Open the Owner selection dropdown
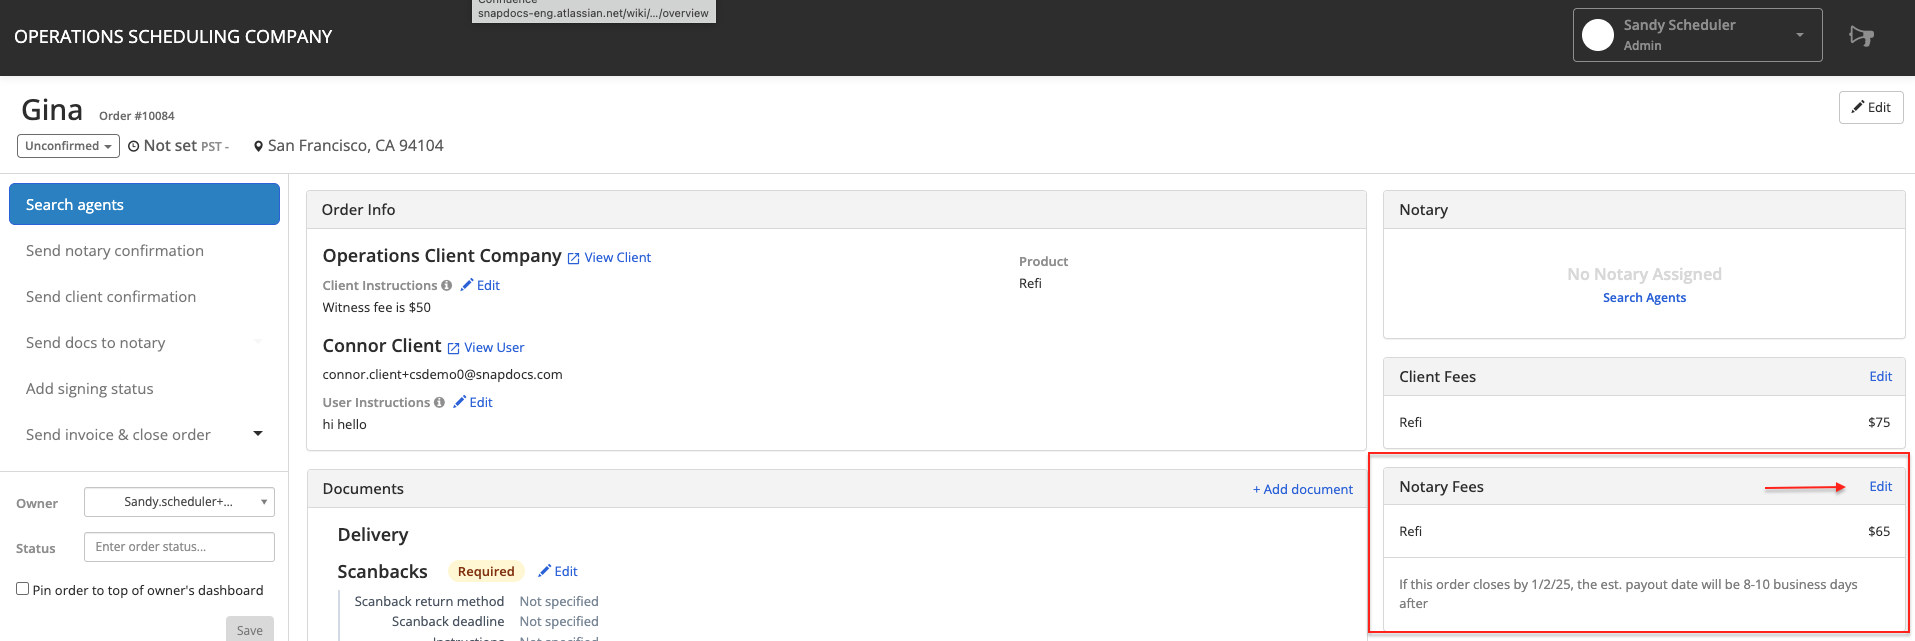This screenshot has height=641, width=1915. [179, 502]
